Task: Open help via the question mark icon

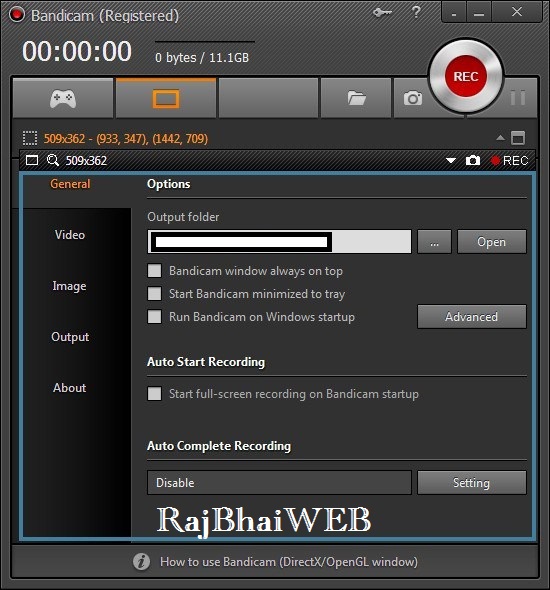Action: click(416, 12)
